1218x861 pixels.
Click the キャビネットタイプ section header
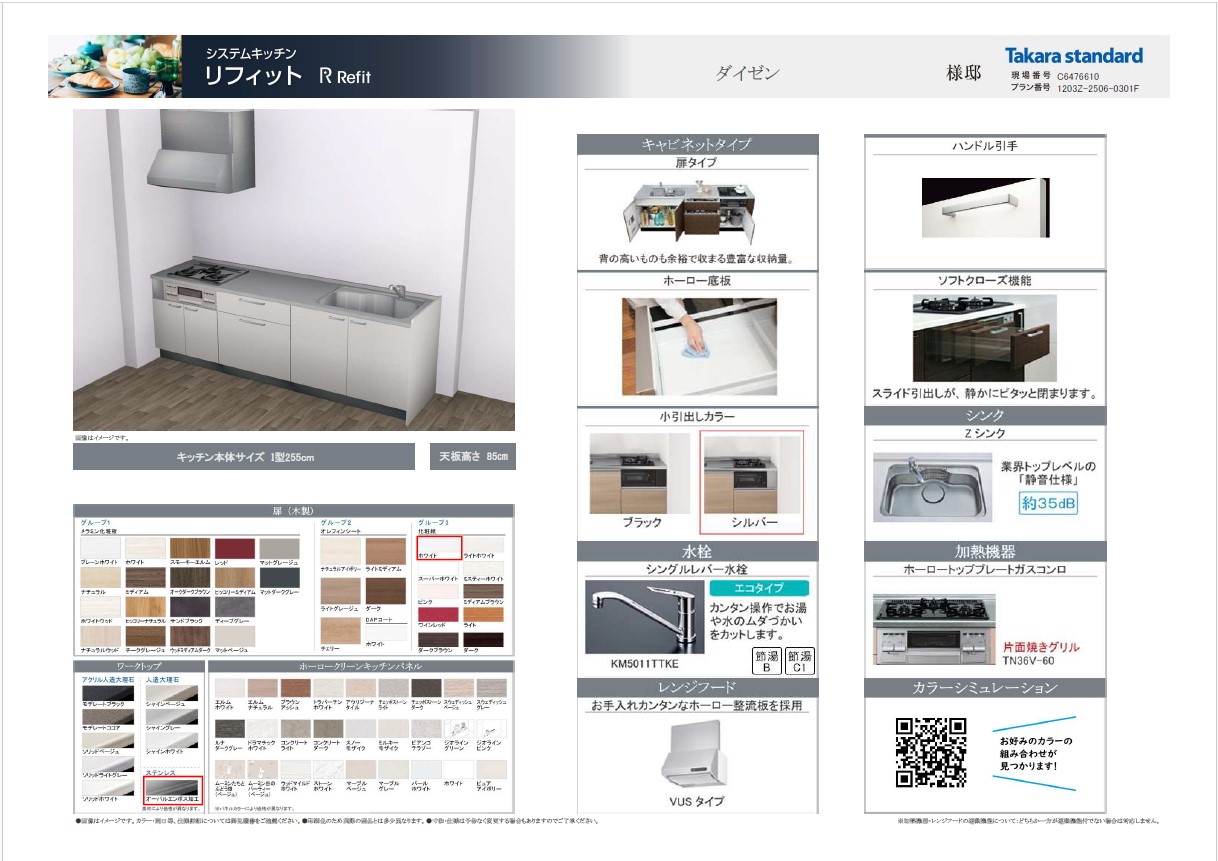click(697, 144)
